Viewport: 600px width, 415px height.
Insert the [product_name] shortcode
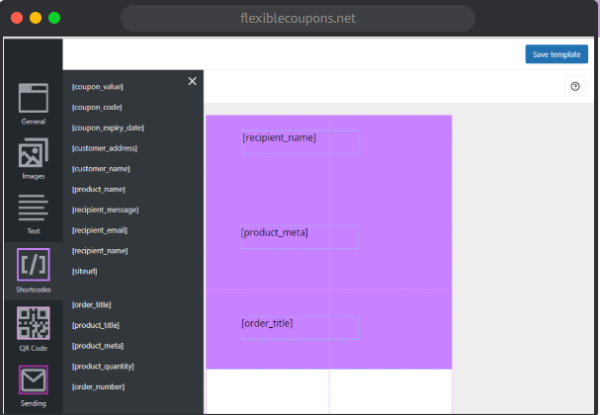click(99, 189)
